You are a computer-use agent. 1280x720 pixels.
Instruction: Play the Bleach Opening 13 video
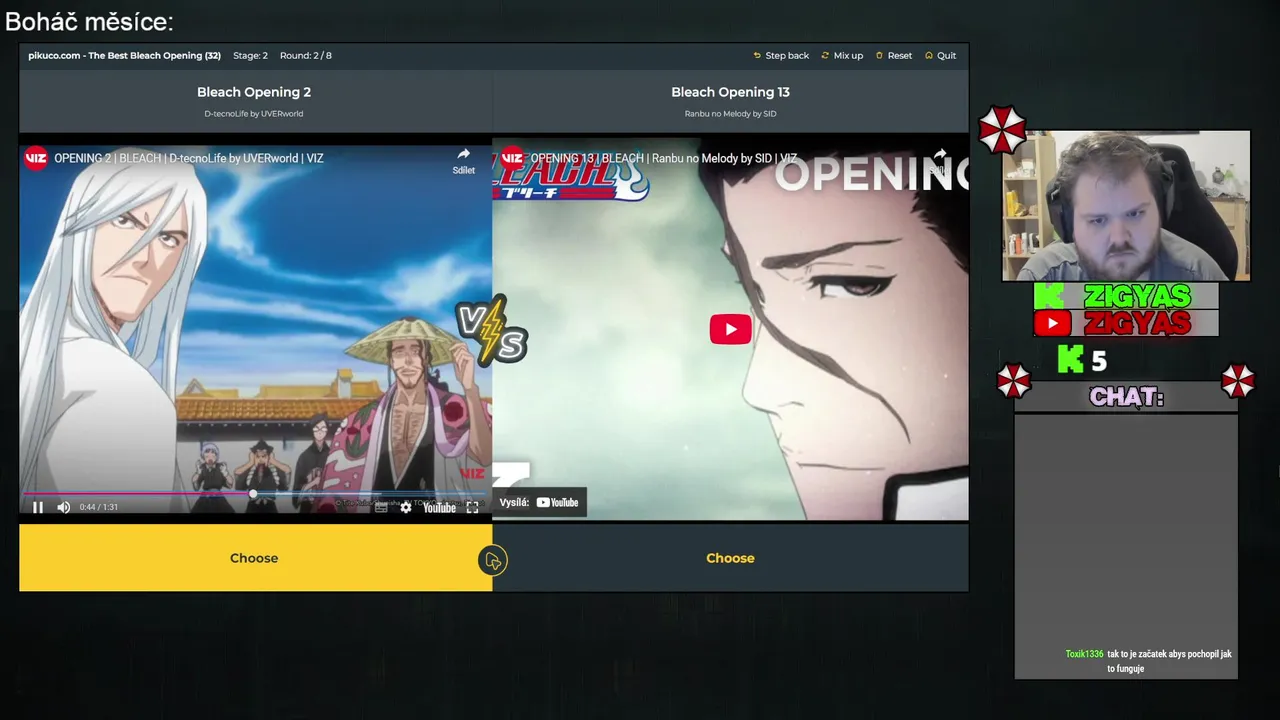point(730,329)
